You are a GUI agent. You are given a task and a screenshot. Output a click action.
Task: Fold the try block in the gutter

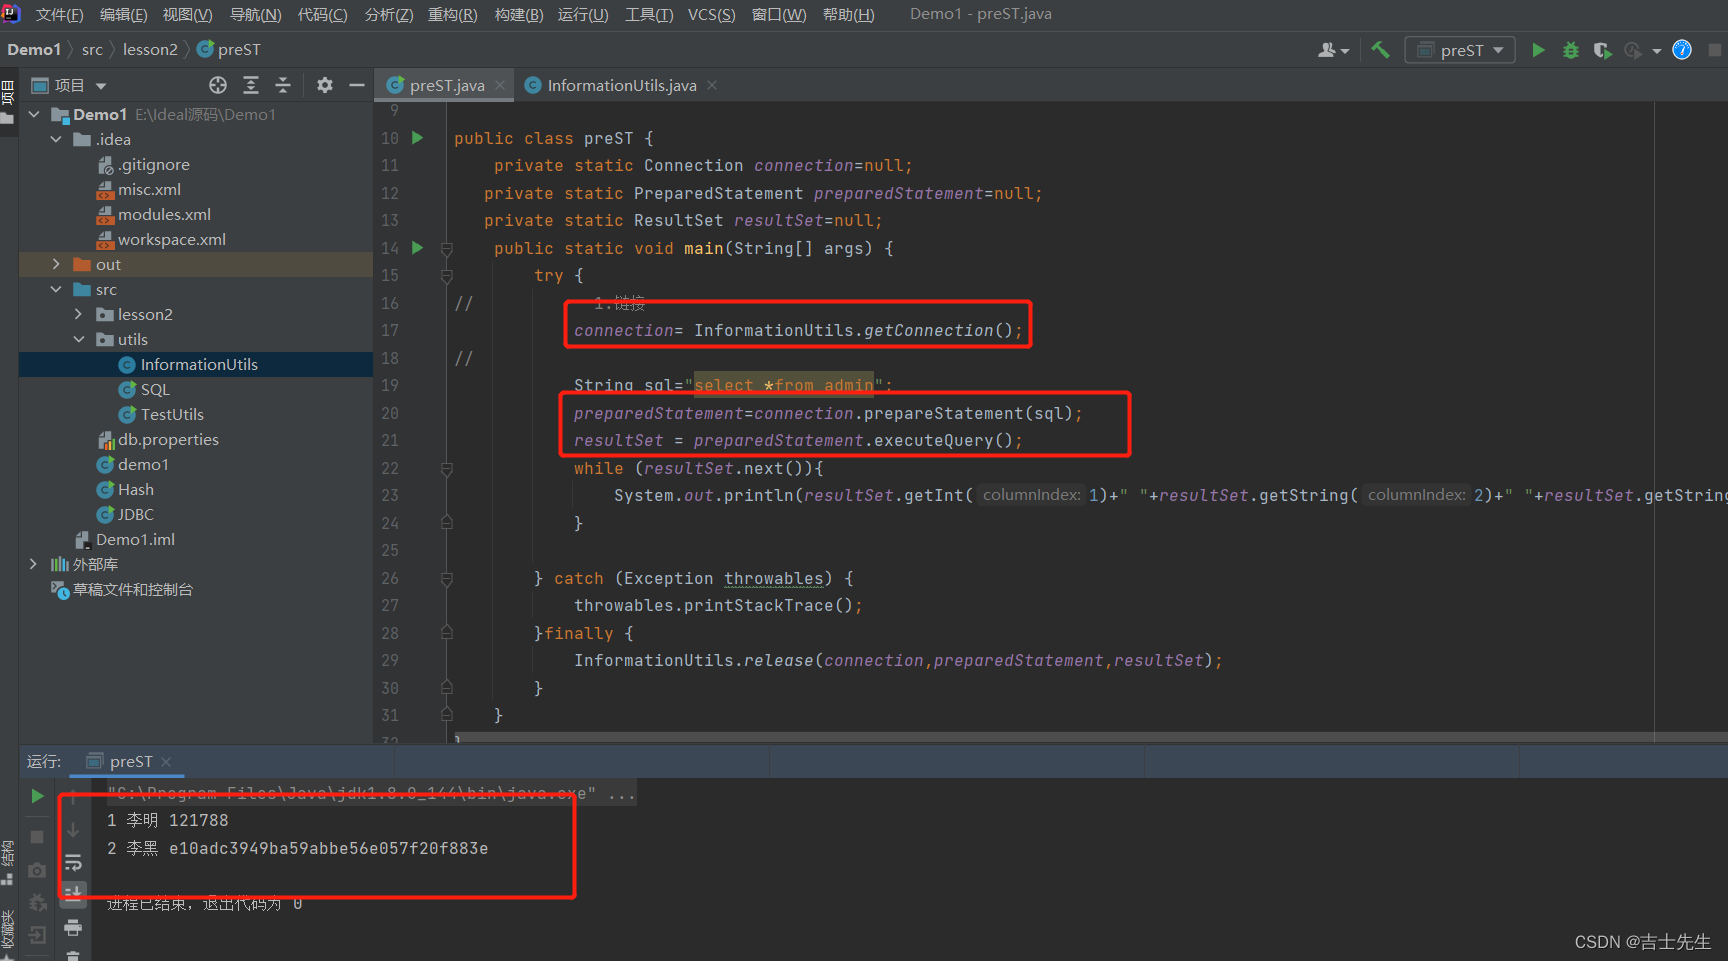447,276
